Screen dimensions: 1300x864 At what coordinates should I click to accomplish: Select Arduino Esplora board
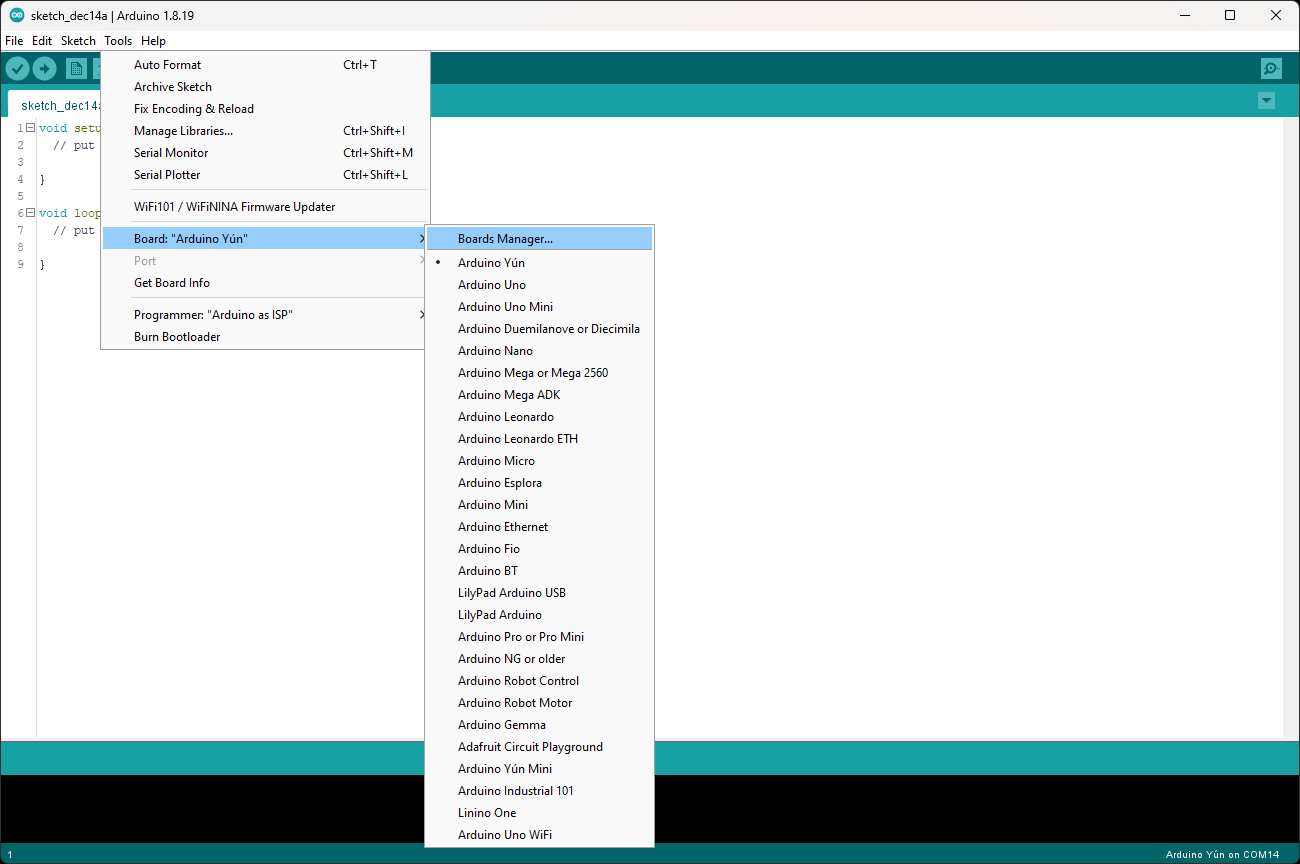[x=539, y=483]
